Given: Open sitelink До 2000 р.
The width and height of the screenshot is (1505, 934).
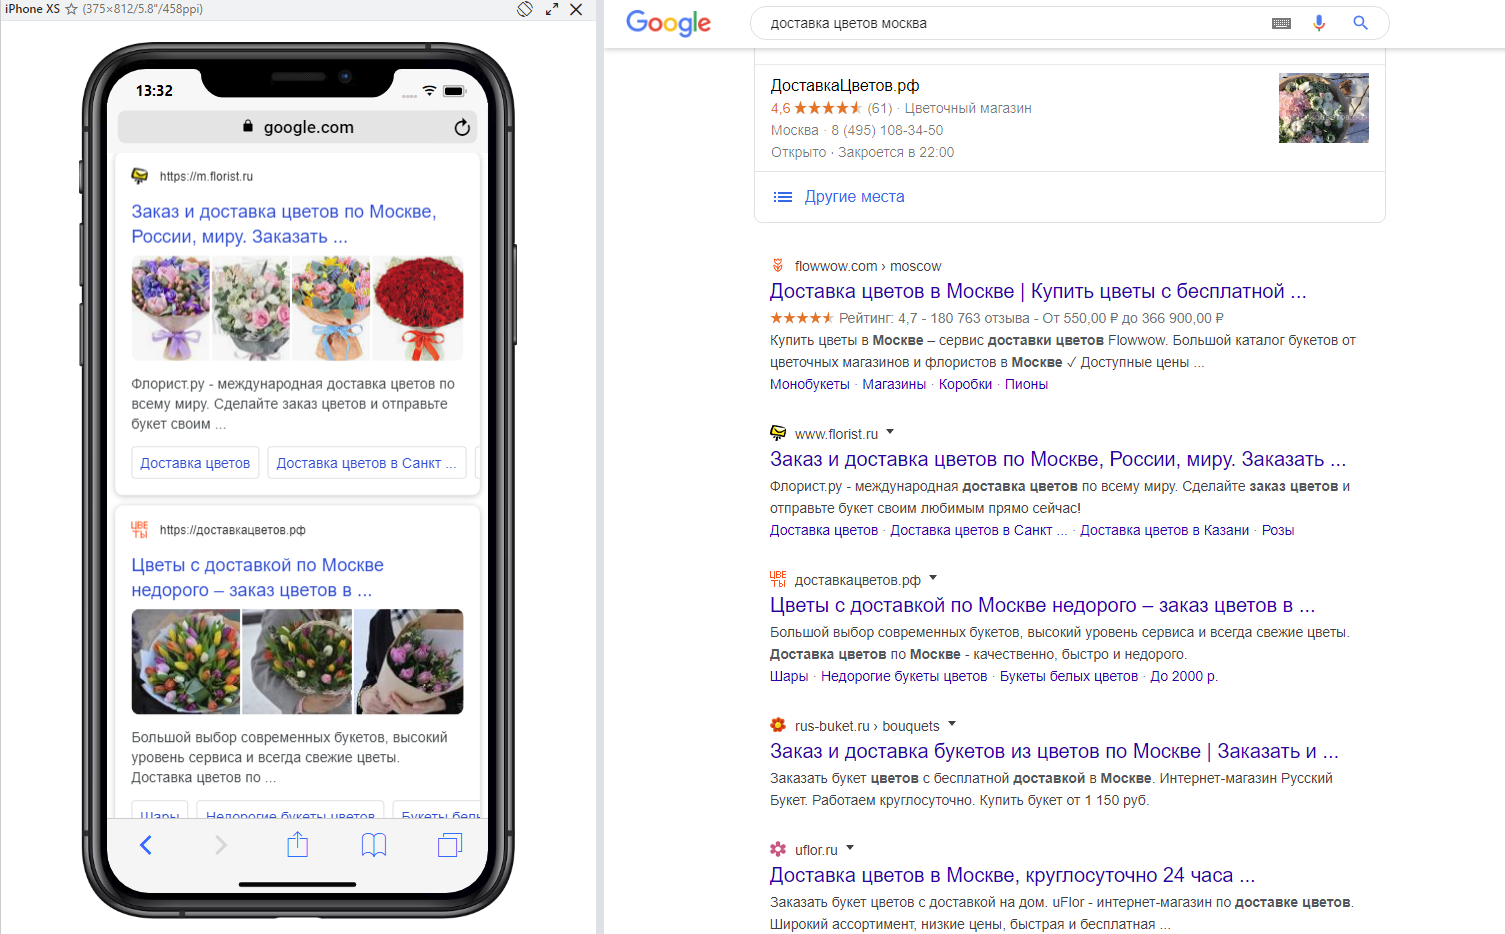Looking at the screenshot, I should (1184, 676).
